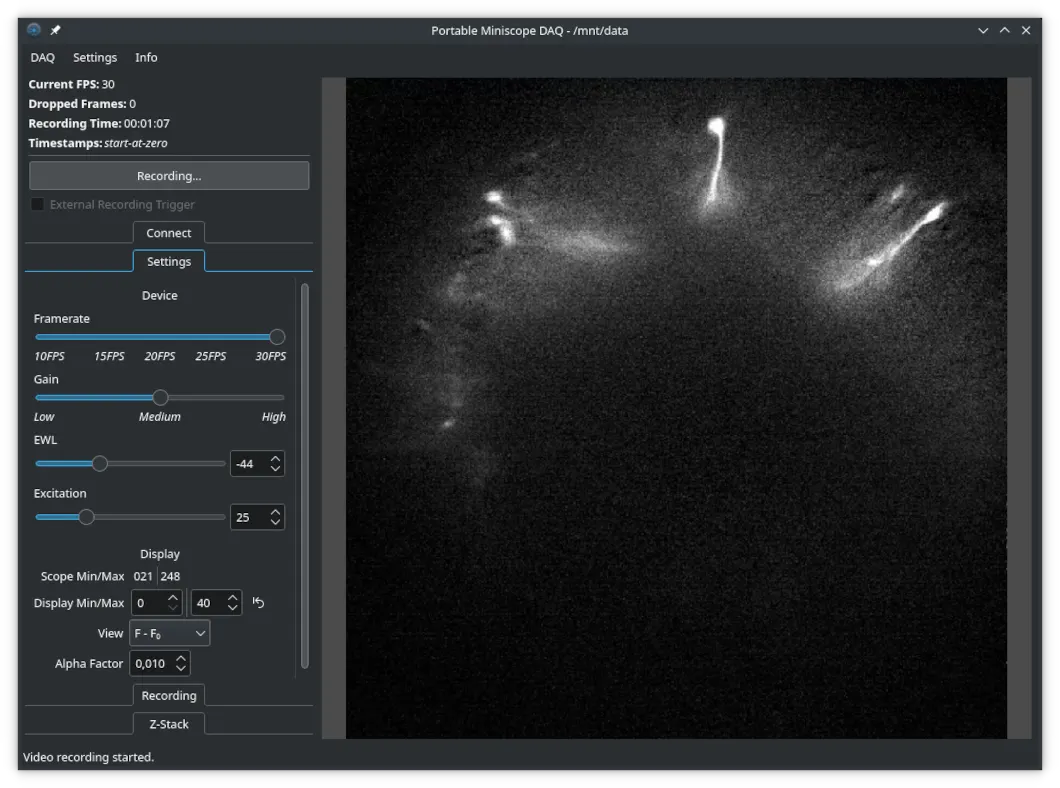Maximize the window with the up chevron
1060x788 pixels.
click(x=1005, y=30)
